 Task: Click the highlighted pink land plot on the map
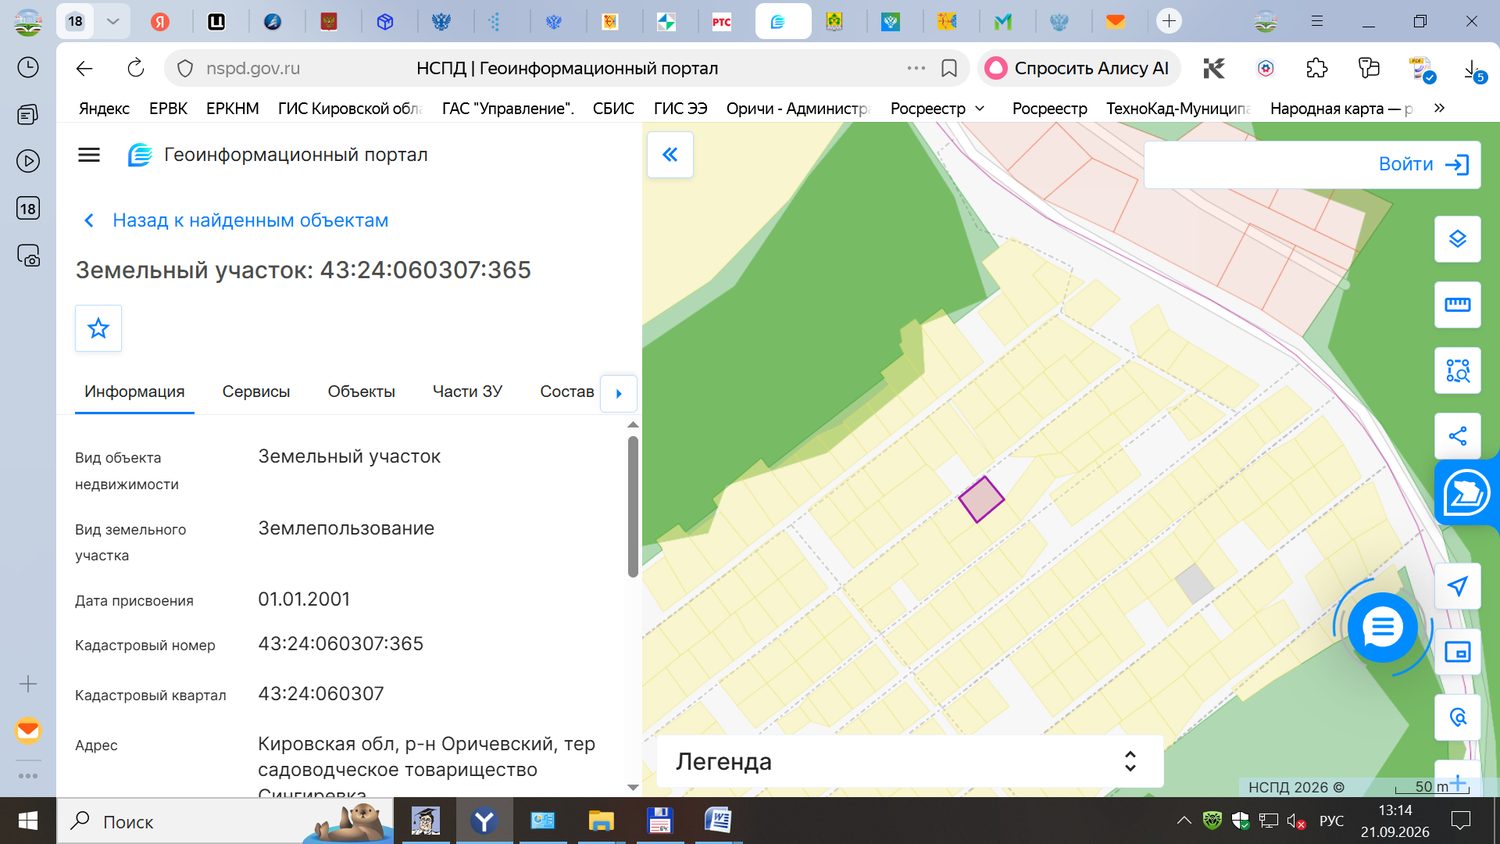point(981,499)
